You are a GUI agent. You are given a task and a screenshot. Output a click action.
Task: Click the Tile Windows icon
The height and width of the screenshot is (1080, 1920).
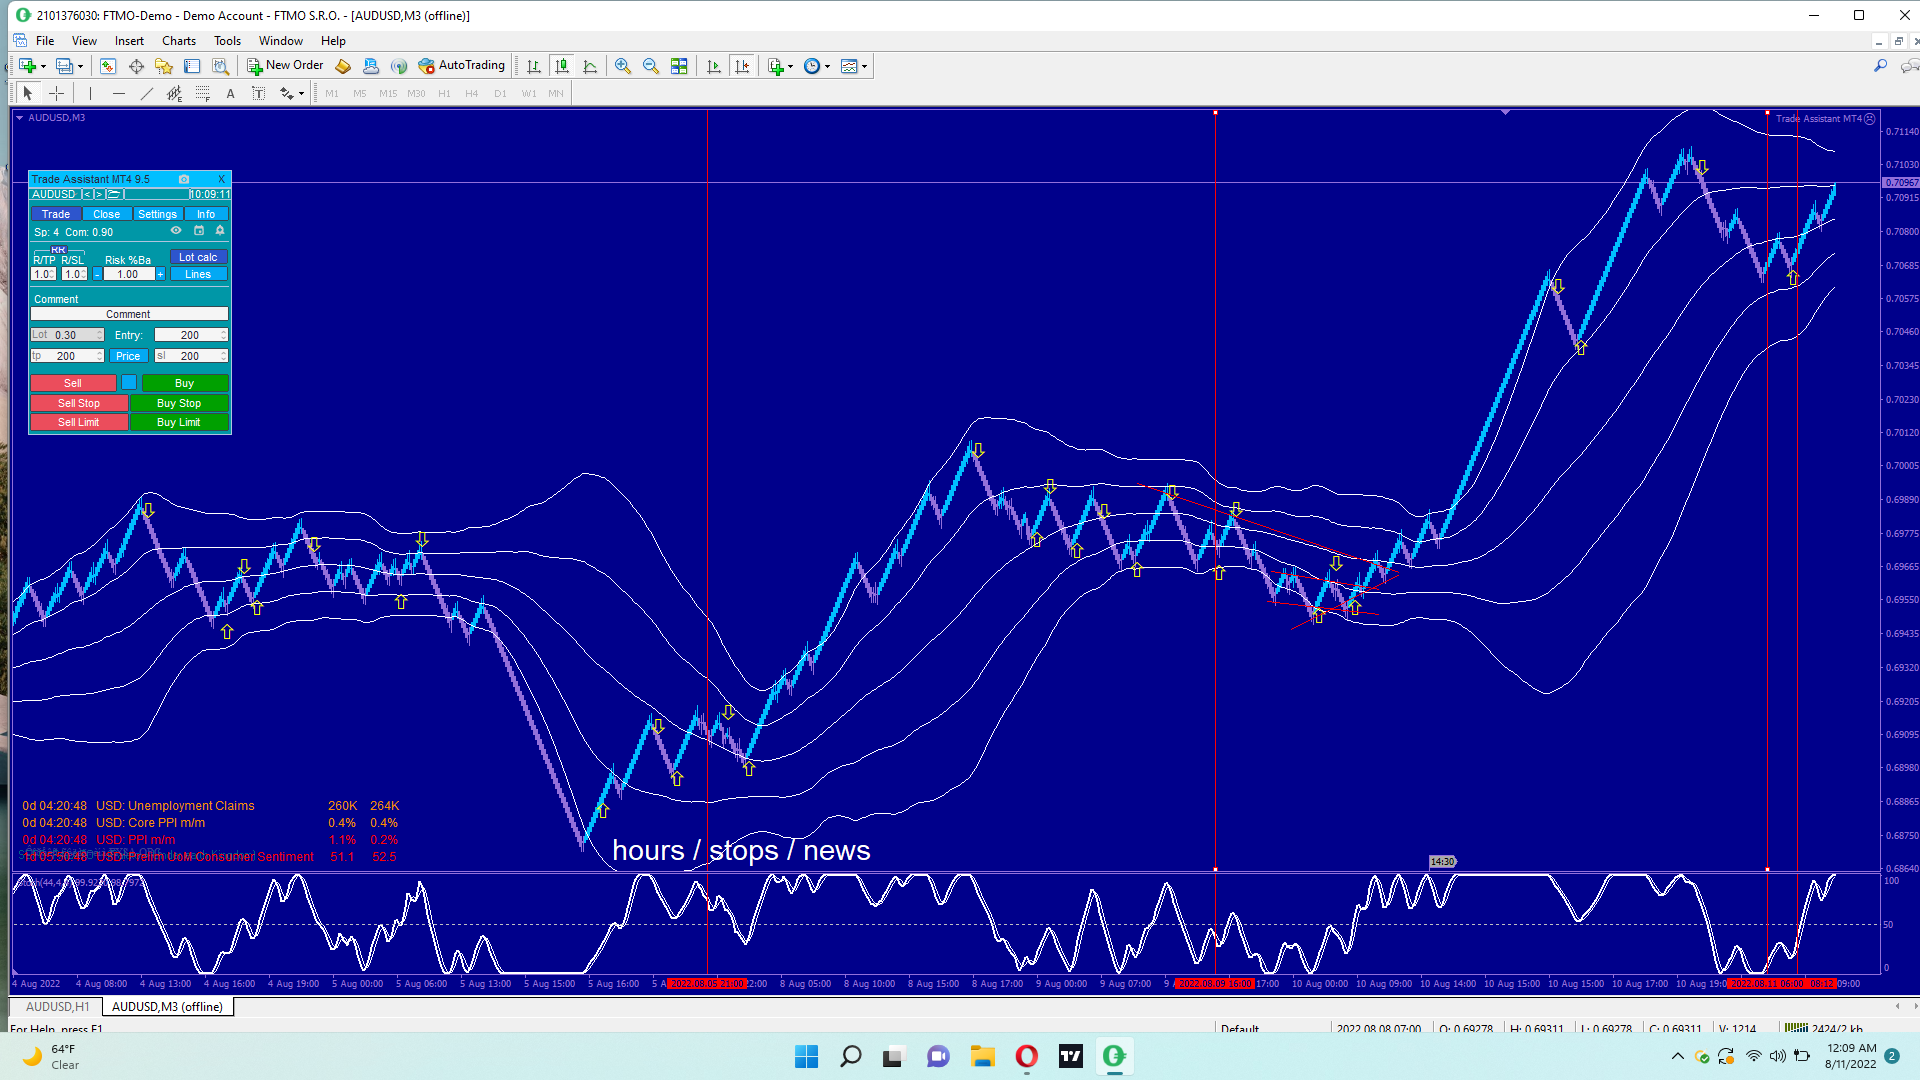(x=679, y=66)
